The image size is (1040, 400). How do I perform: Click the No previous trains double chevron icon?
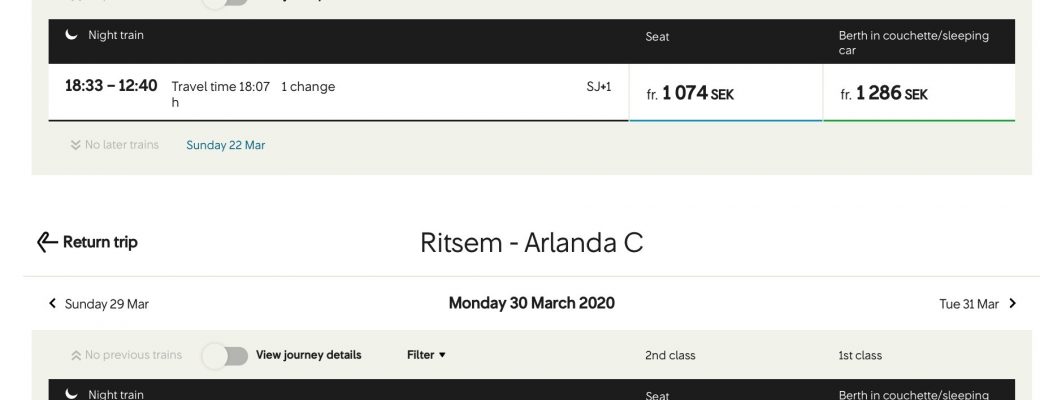coord(76,355)
